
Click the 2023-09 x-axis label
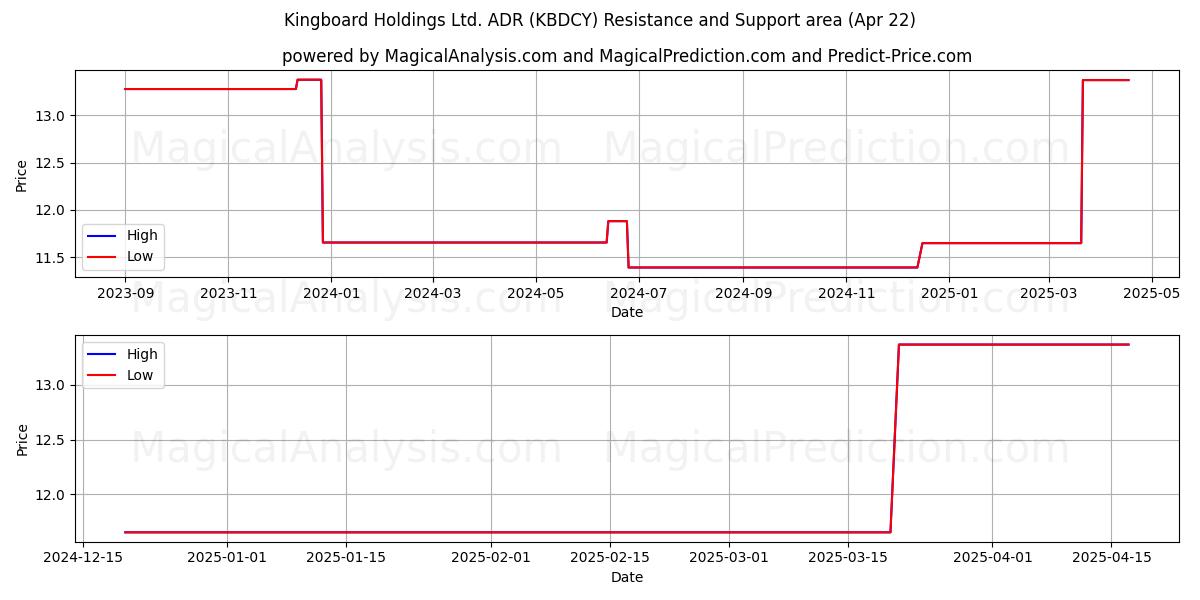click(x=125, y=293)
